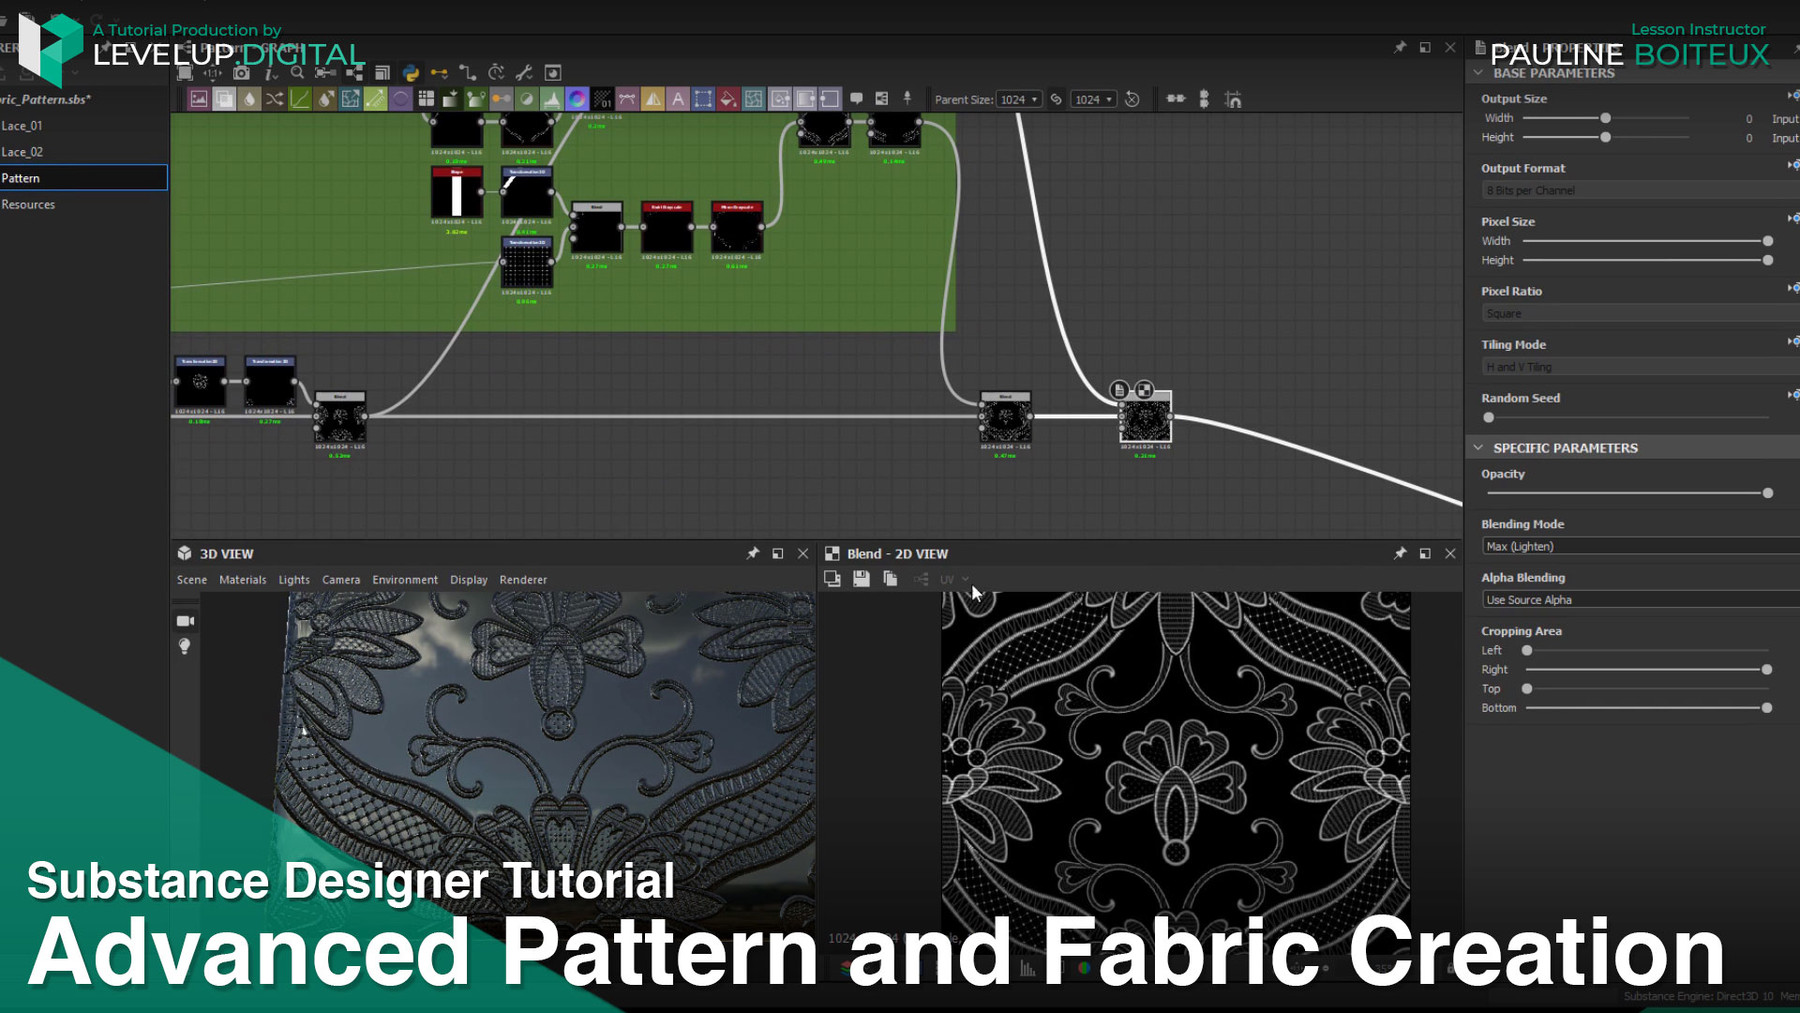Open the Environment menu in 3D View

point(404,579)
